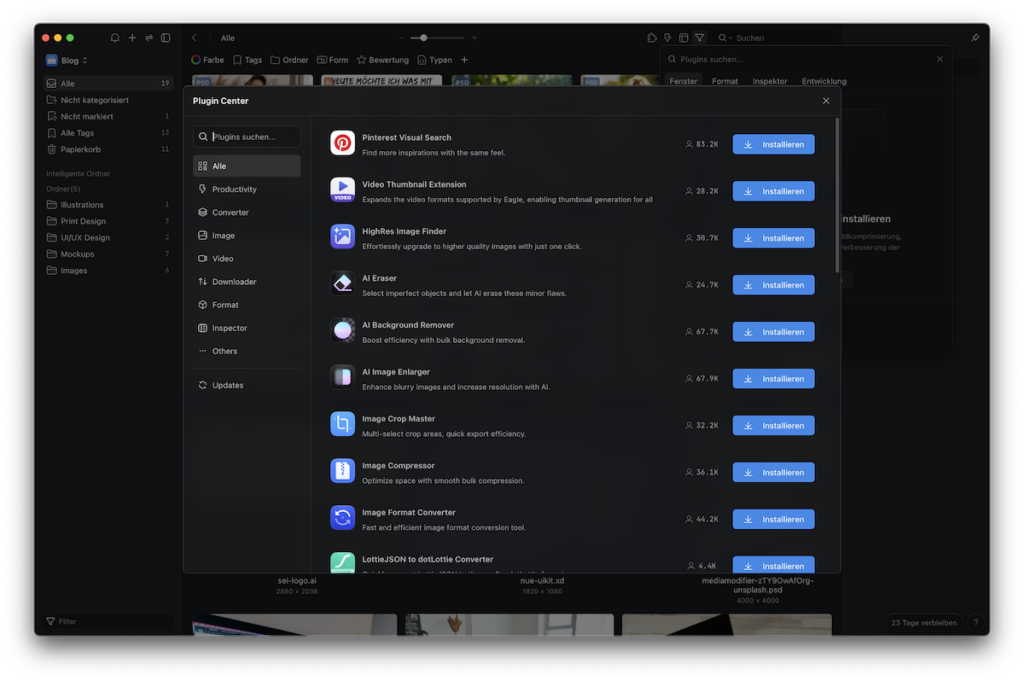1024x681 pixels.
Task: Install HighRes Image Finder plugin
Action: [x=773, y=238]
